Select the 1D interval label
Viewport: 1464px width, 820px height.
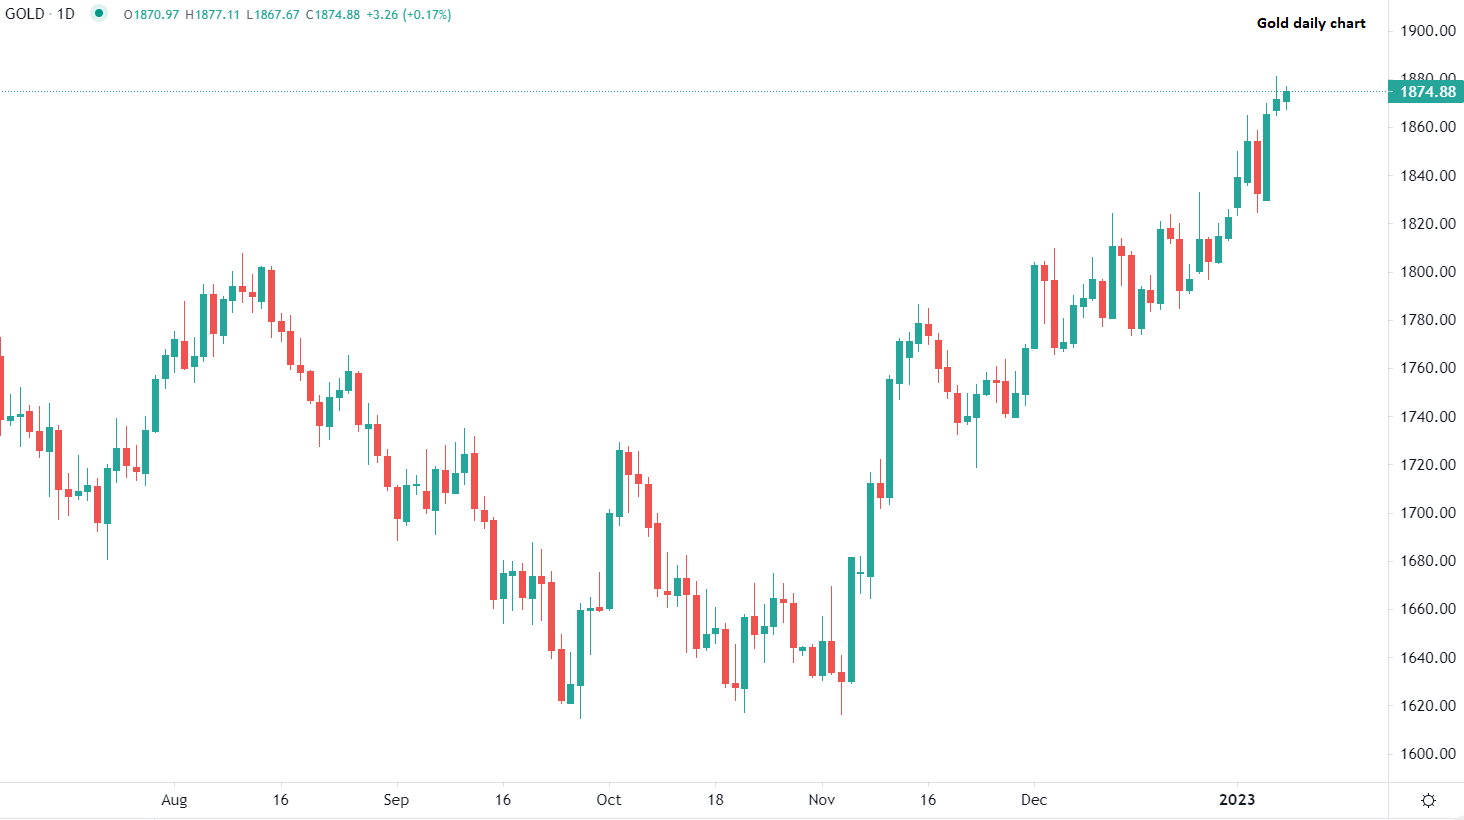[x=65, y=14]
